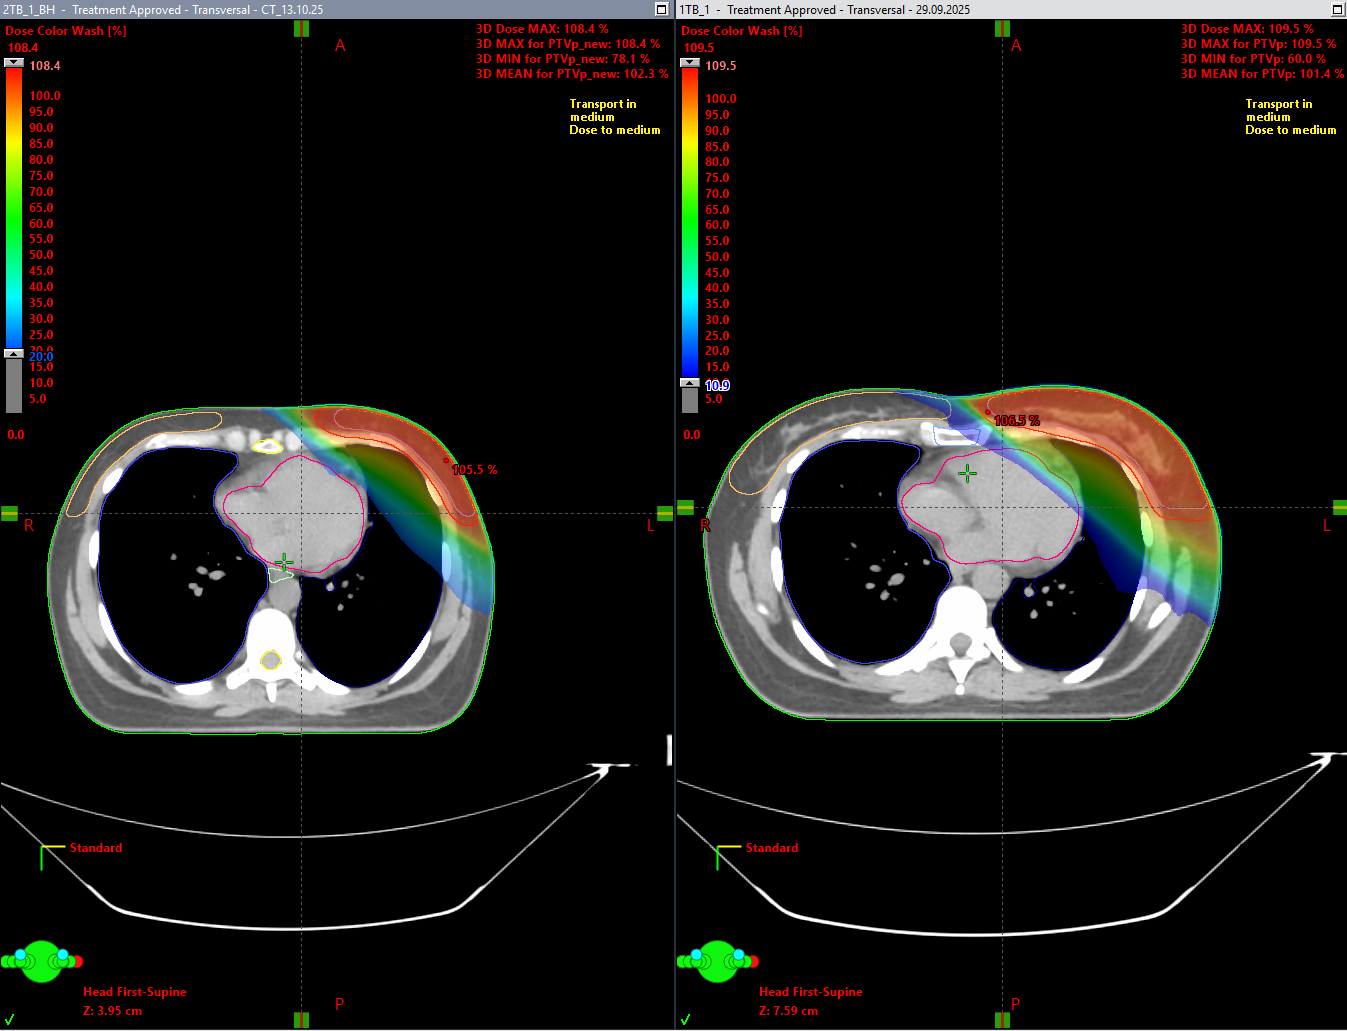Viewport: 1347px width, 1031px height.
Task: Select the 2TB_1_BH Treatment Approved title bar
Action: point(300,9)
